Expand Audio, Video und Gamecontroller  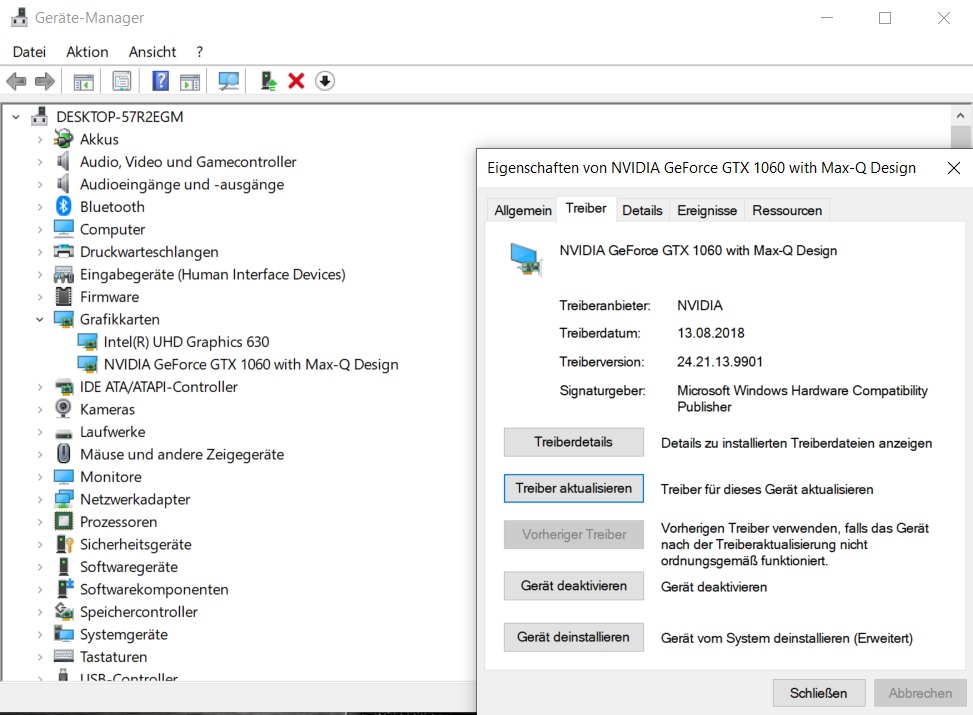point(40,162)
